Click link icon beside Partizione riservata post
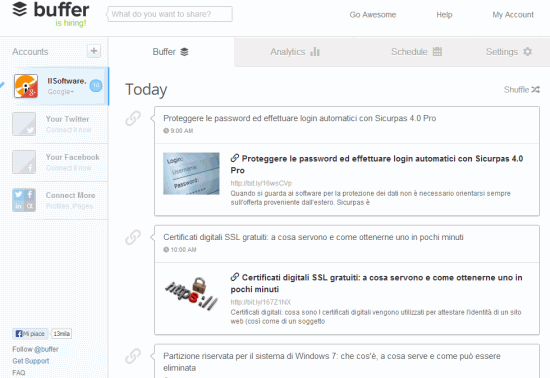 point(133,356)
